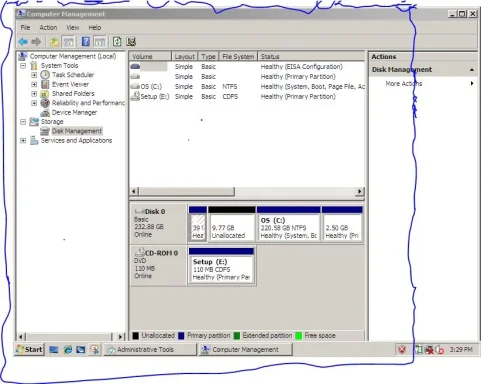Open the File menu
This screenshot has width=481, height=384.
click(x=25, y=27)
